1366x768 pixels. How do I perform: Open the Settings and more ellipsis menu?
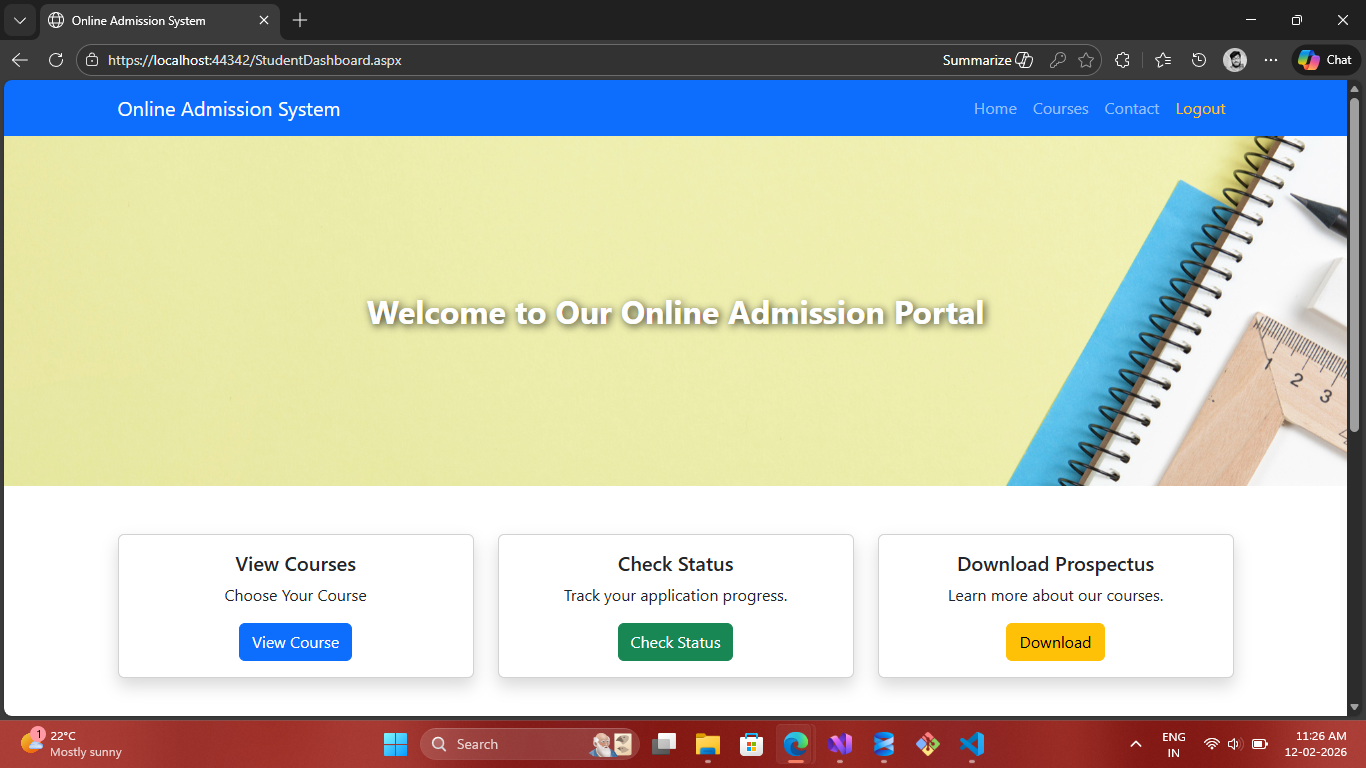1271,60
